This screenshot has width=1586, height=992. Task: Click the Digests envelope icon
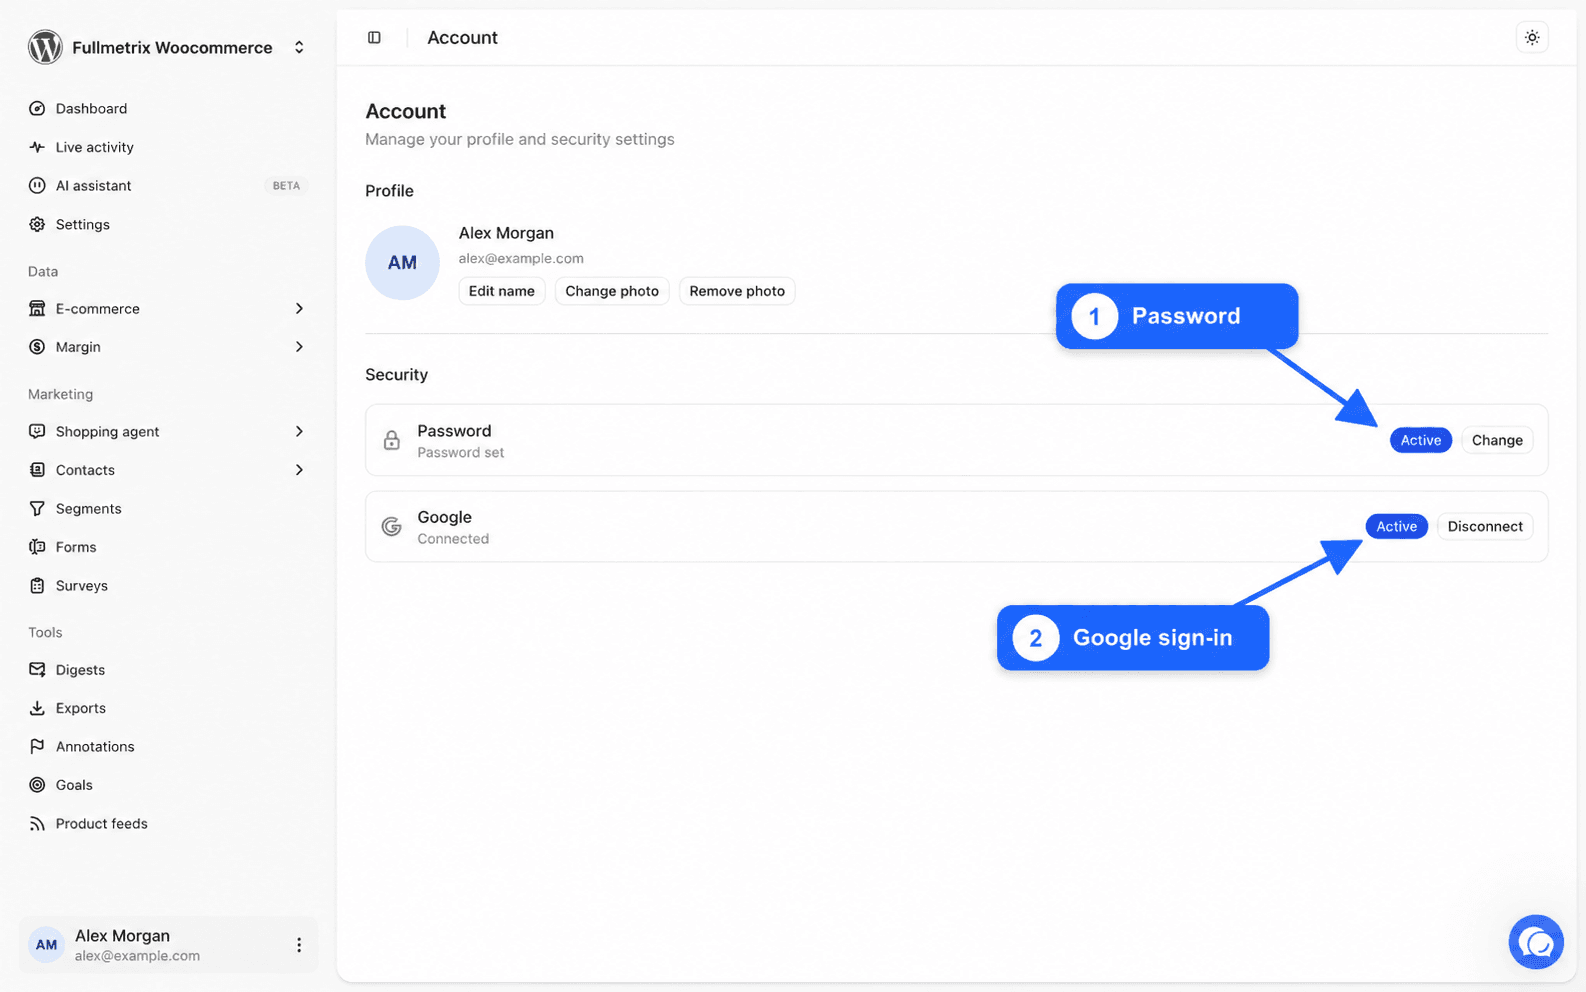(x=37, y=669)
